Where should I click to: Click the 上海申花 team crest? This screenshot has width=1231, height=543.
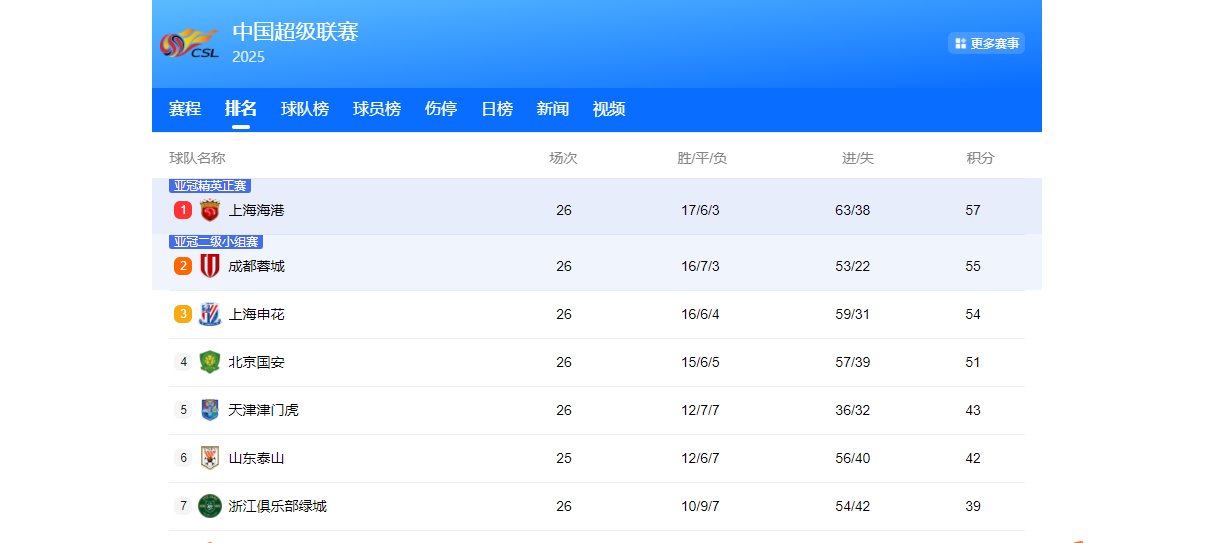210,314
